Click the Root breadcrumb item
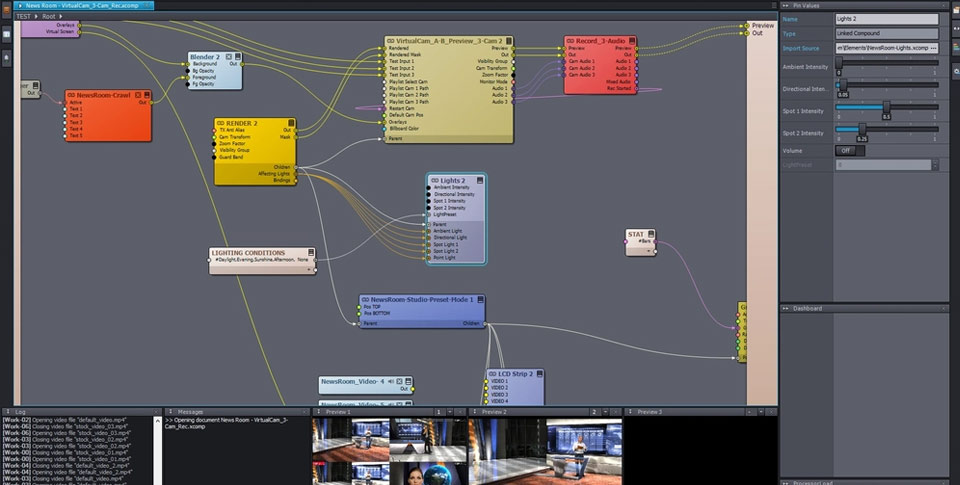 [49, 17]
